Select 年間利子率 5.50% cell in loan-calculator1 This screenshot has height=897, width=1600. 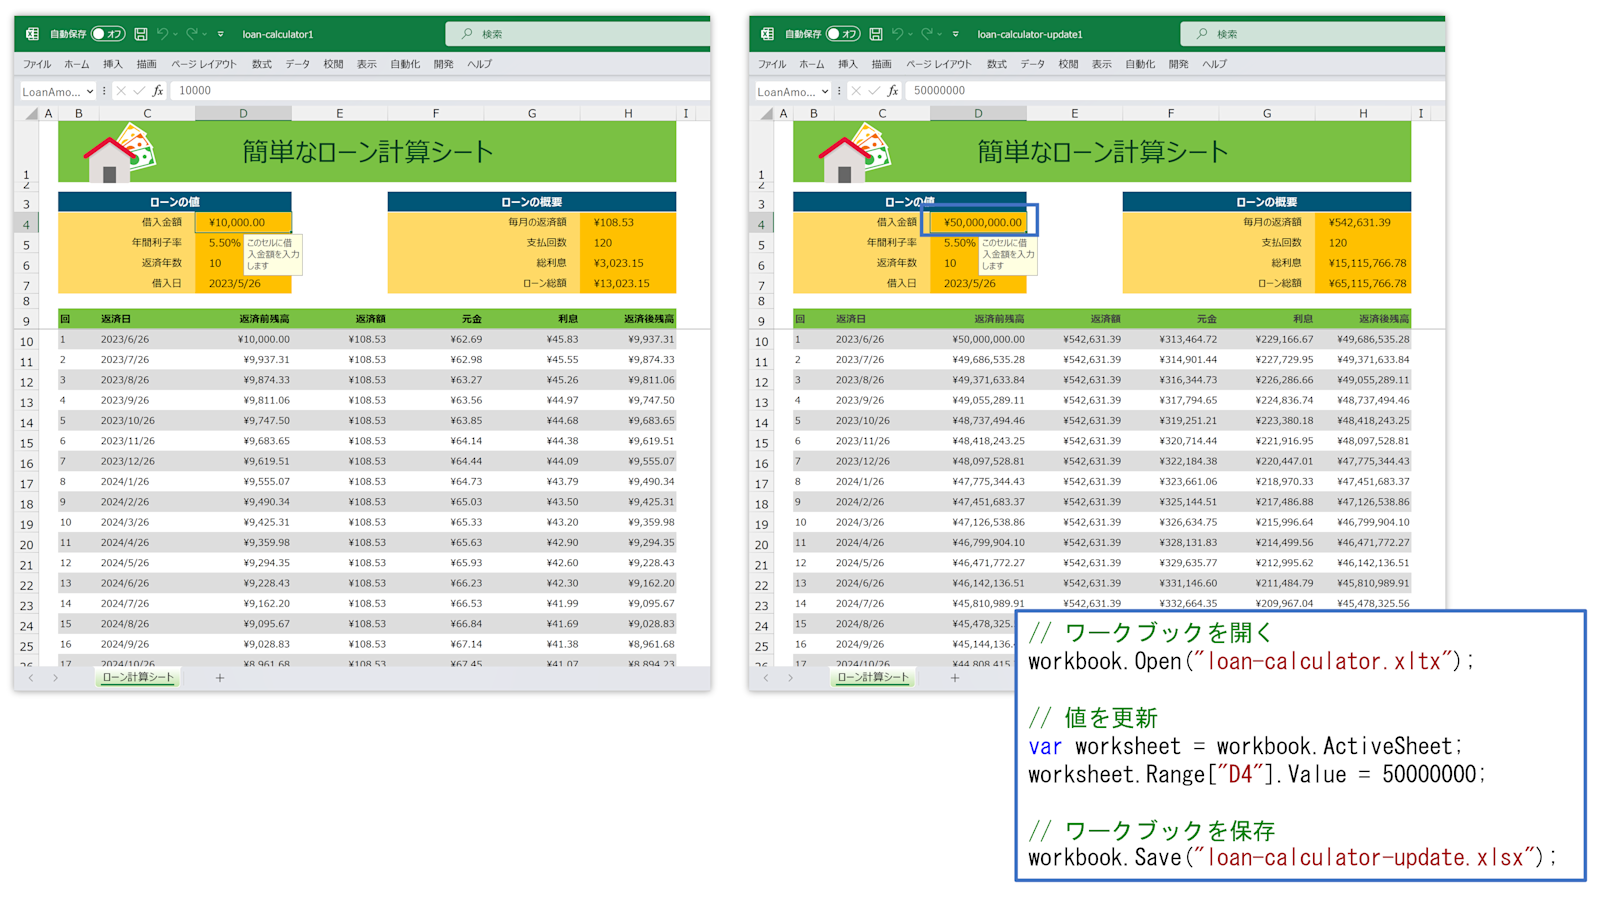[x=225, y=243]
